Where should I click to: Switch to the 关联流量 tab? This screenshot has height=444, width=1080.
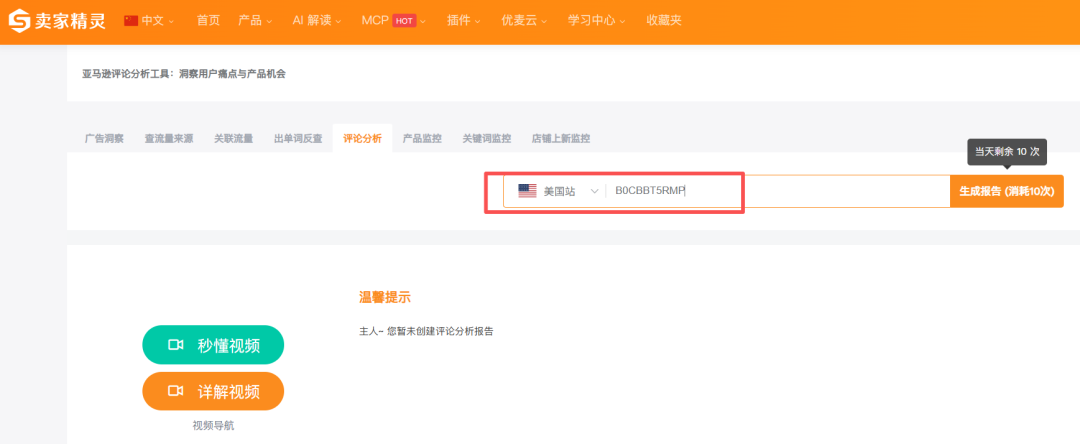pyautogui.click(x=233, y=138)
